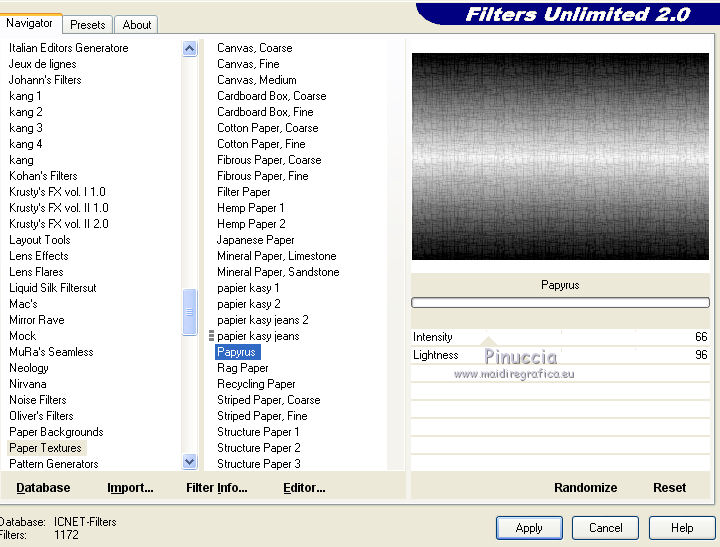Open Filter Info...
The image size is (720, 547).
[216, 488]
